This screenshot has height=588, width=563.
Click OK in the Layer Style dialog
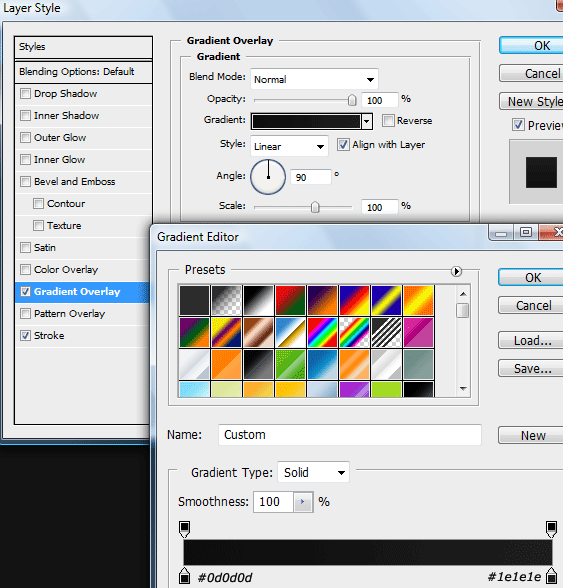point(531,45)
